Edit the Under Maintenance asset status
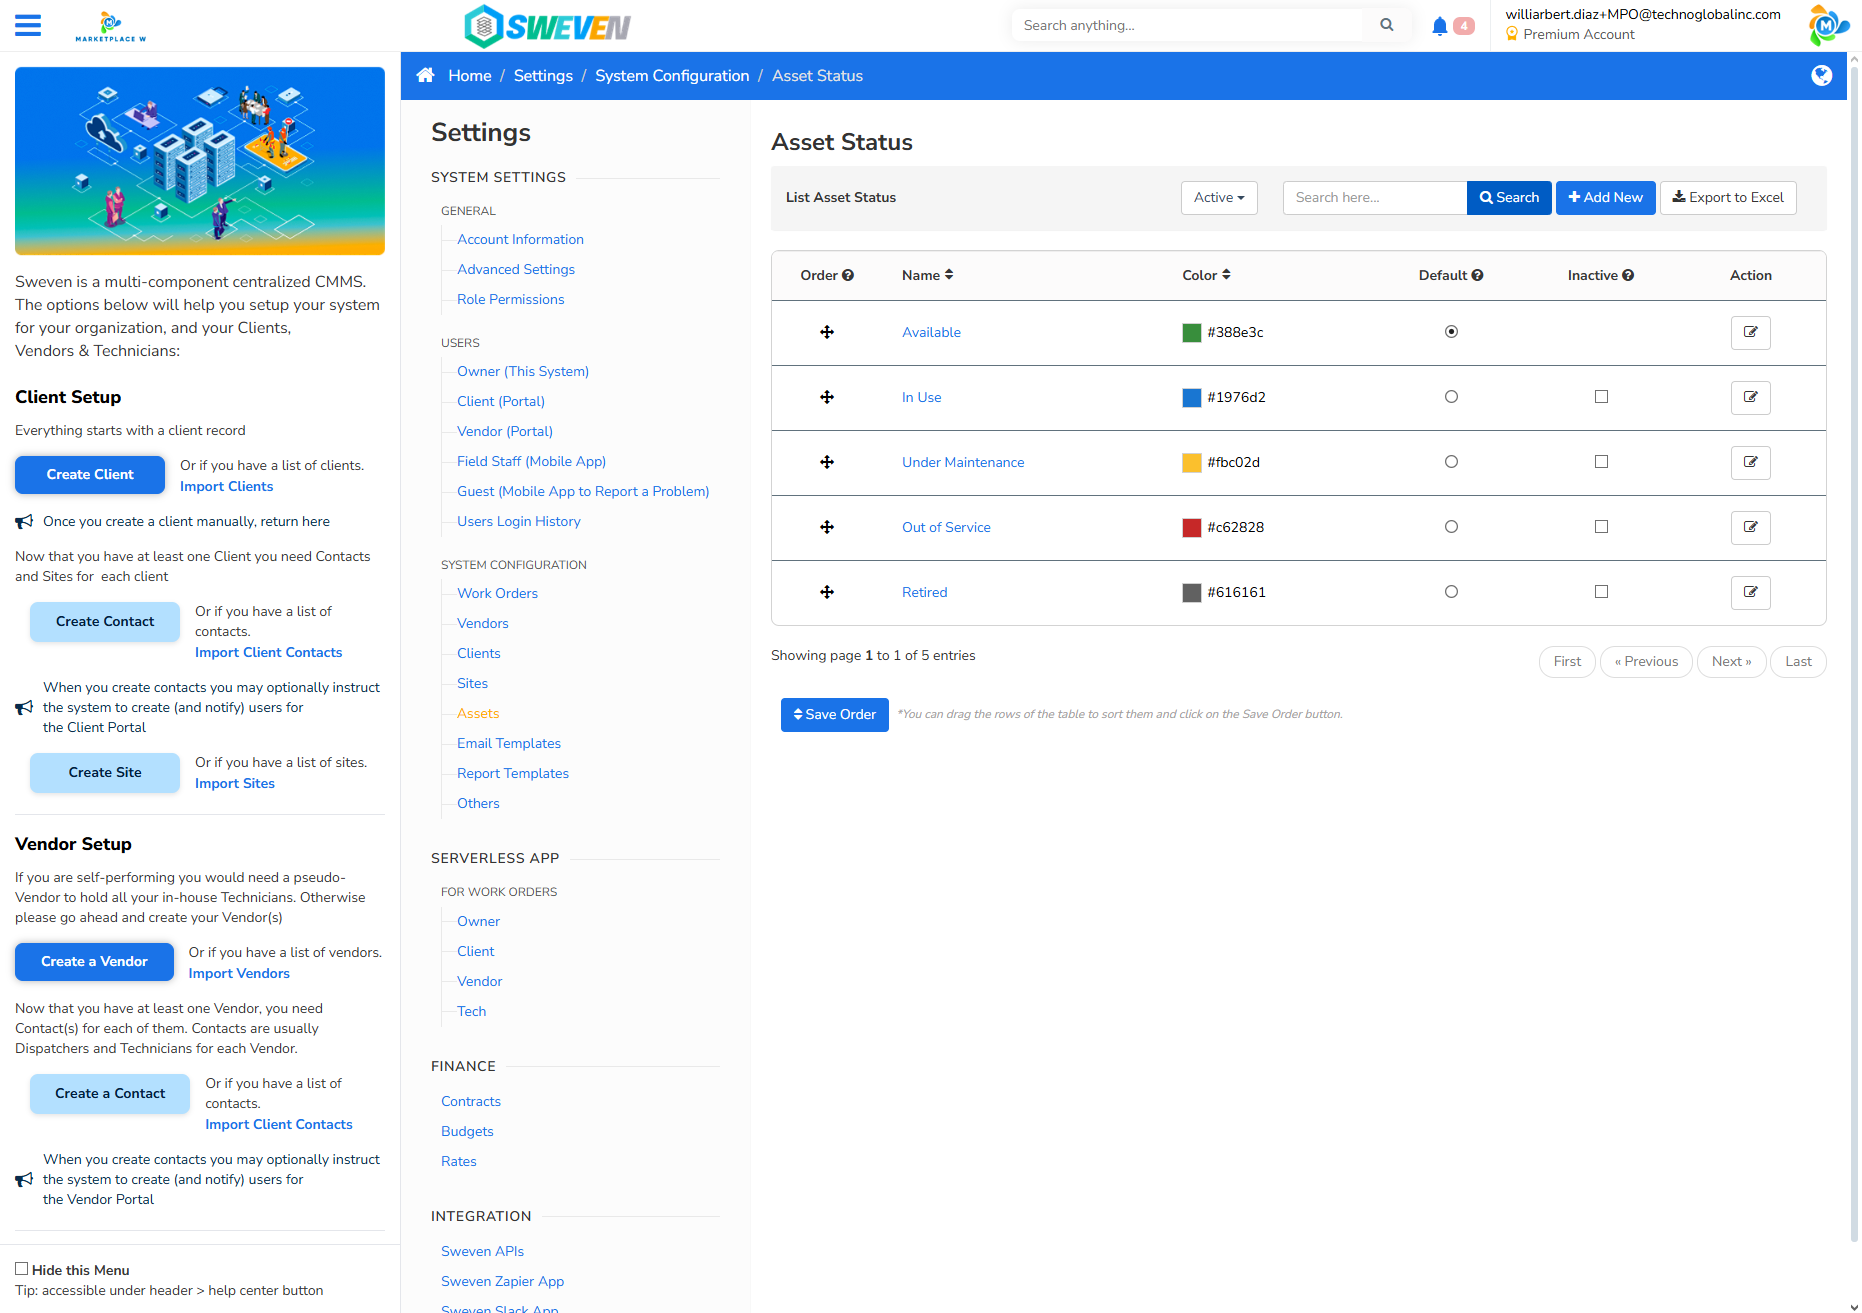 pyautogui.click(x=1750, y=462)
